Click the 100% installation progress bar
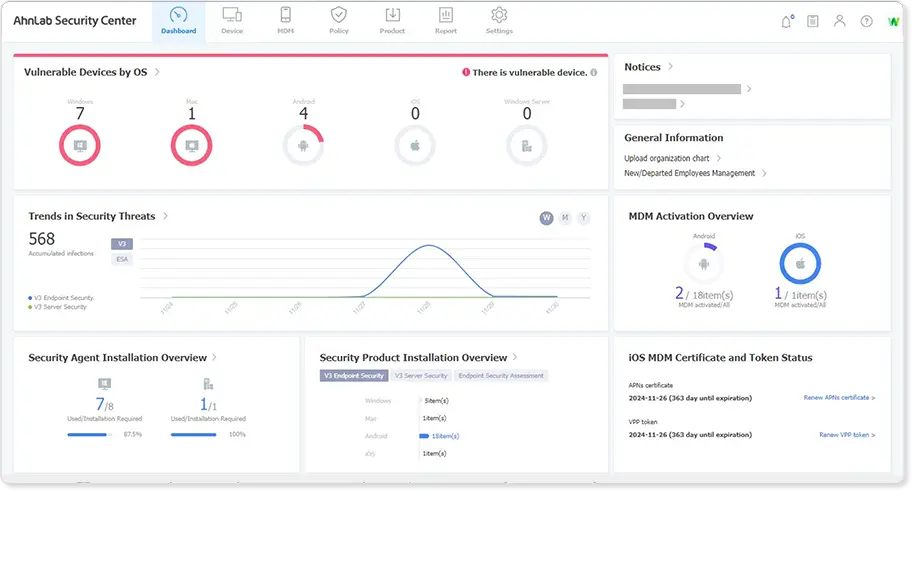The image size is (912, 564). point(194,434)
